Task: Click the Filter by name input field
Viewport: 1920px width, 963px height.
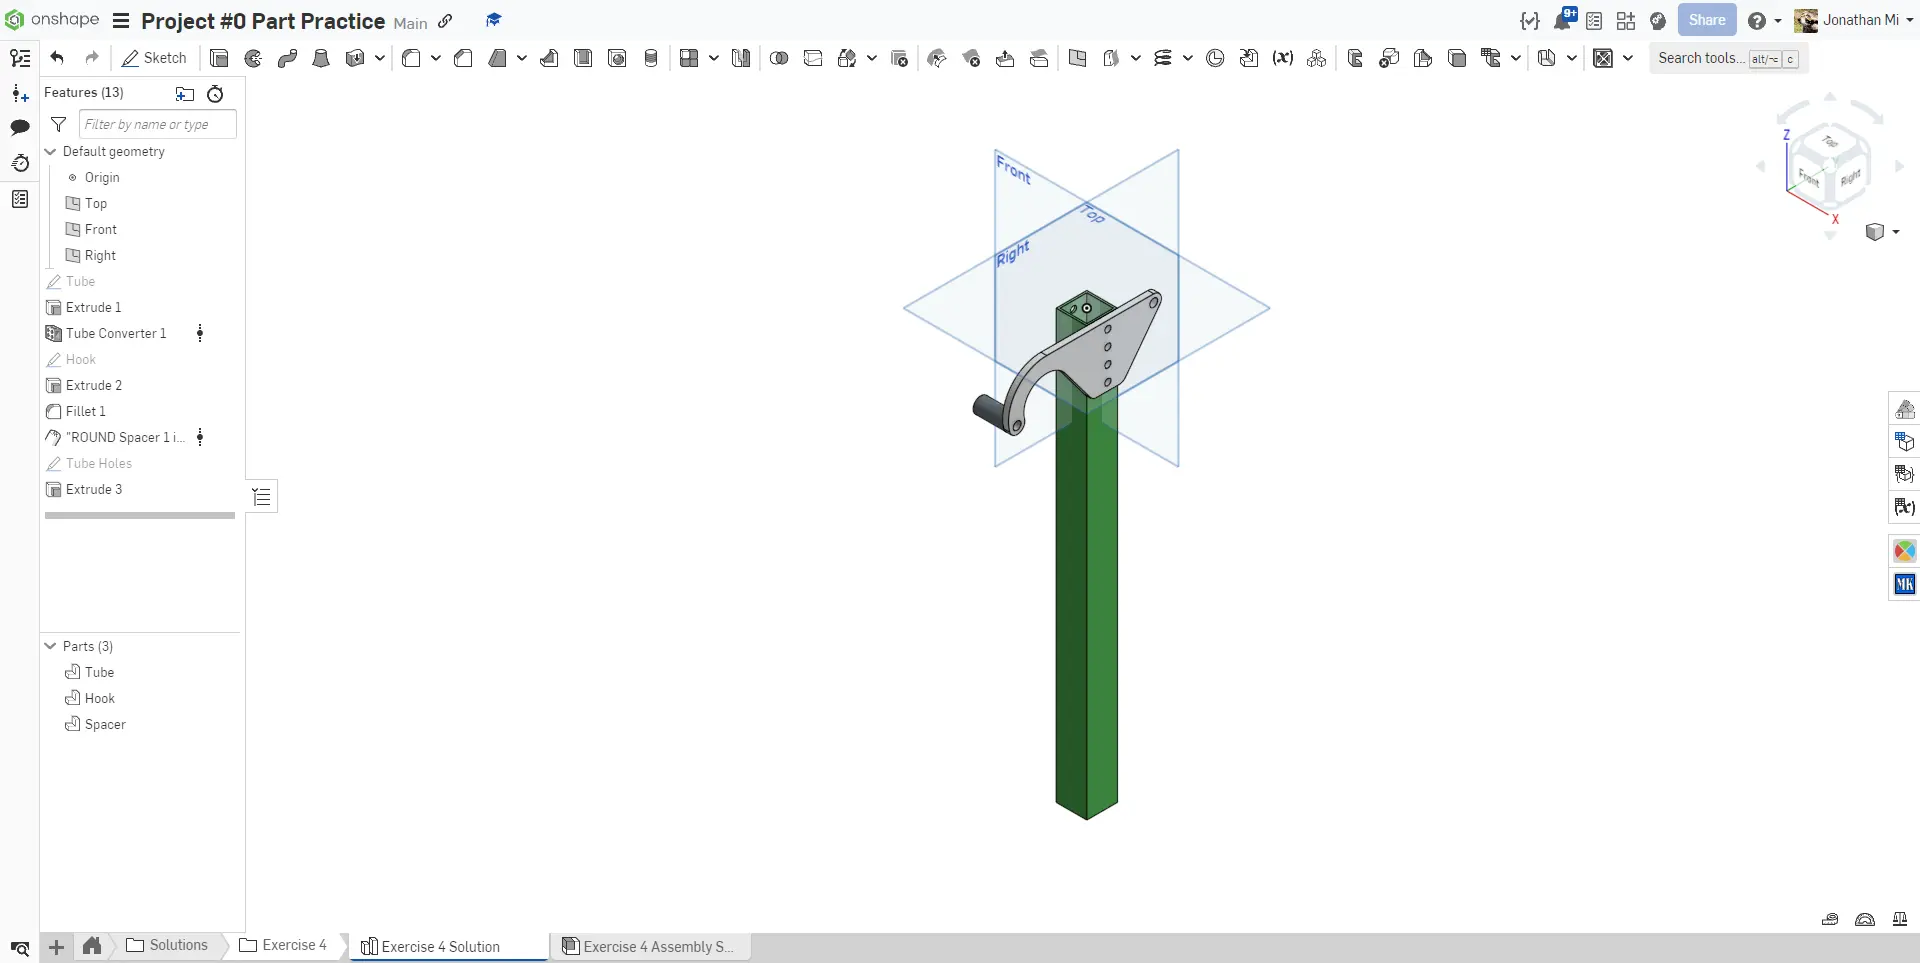Action: tap(158, 124)
